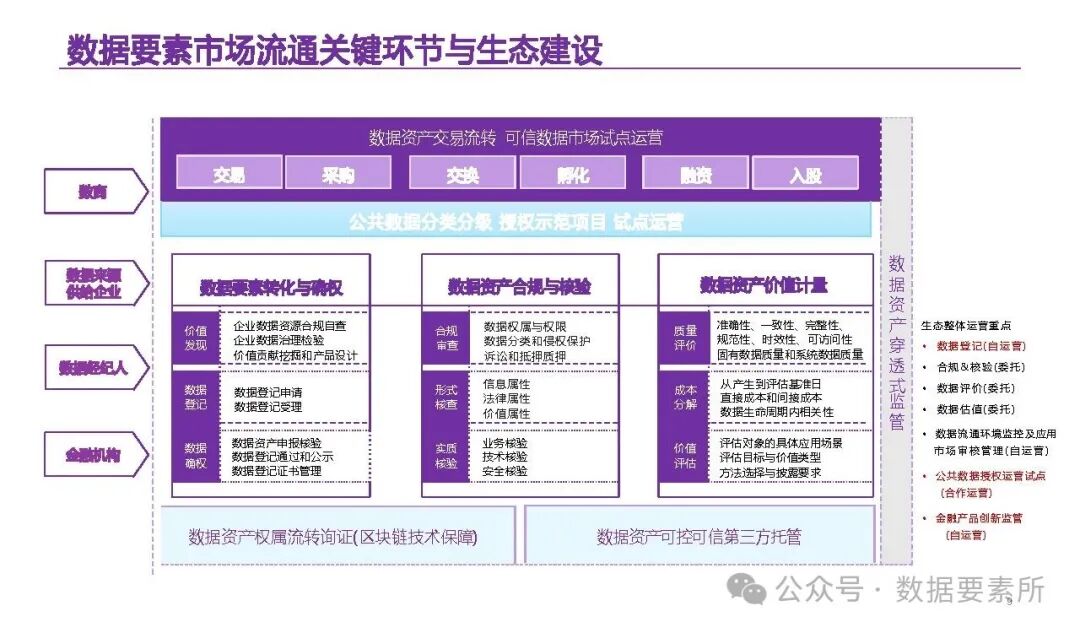Expand the 数据资产价值计量 panel header
1080x633 pixels.
[761, 284]
